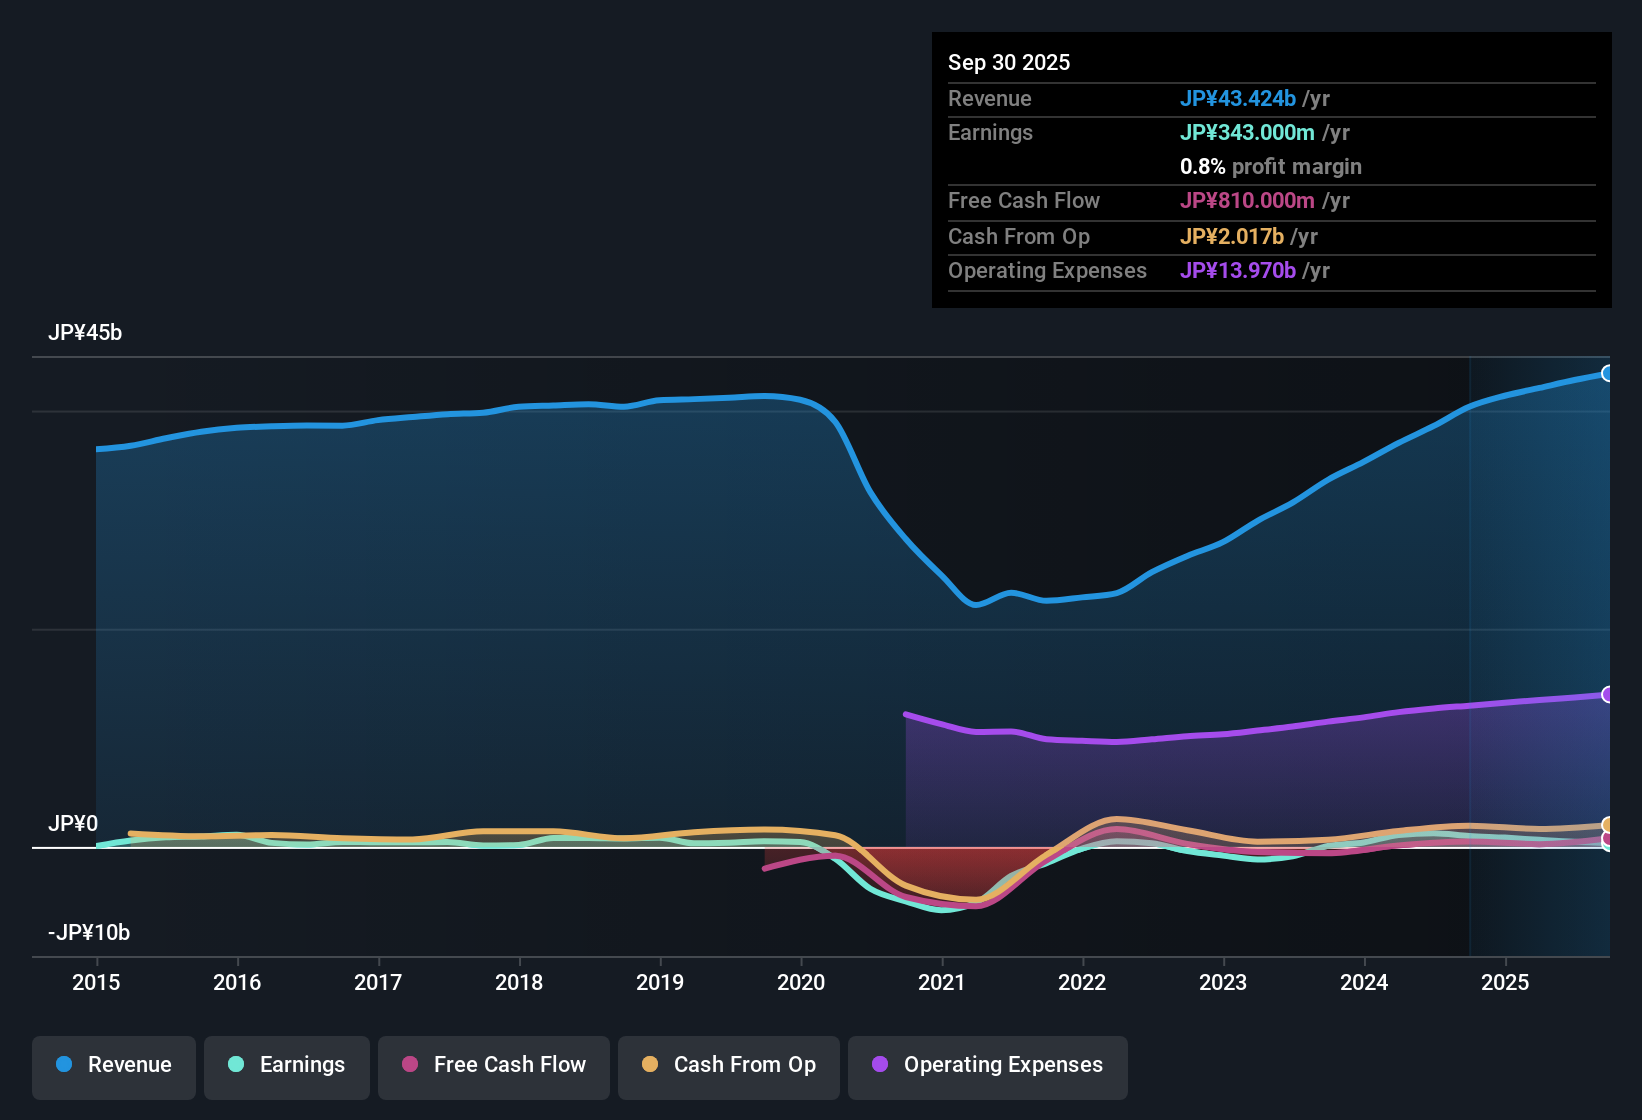Click the pink Free Cash Flow legend dot

409,1066
